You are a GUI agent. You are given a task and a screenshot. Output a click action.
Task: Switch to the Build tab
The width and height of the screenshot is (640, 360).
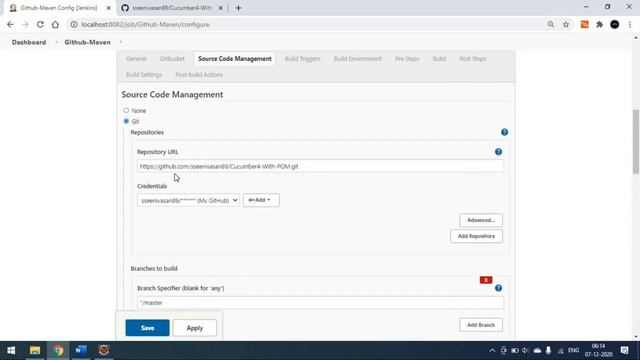point(439,59)
